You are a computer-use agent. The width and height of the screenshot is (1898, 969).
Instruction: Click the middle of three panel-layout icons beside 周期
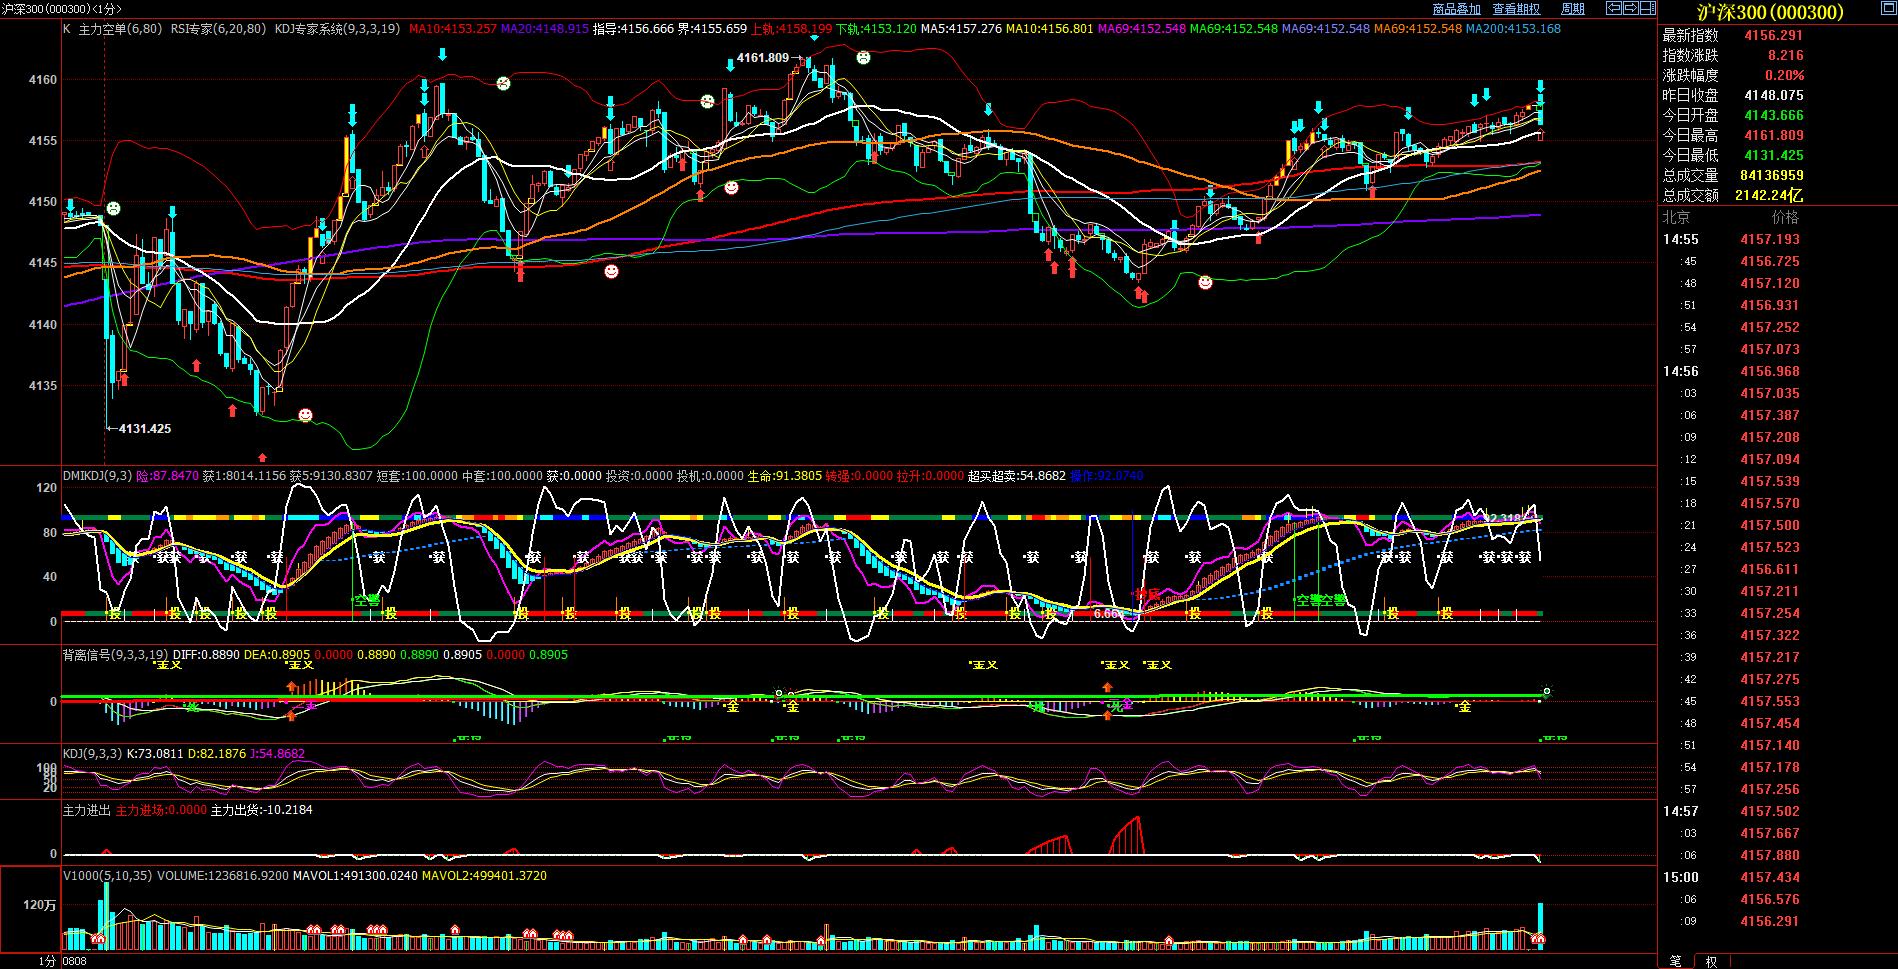click(x=1630, y=9)
